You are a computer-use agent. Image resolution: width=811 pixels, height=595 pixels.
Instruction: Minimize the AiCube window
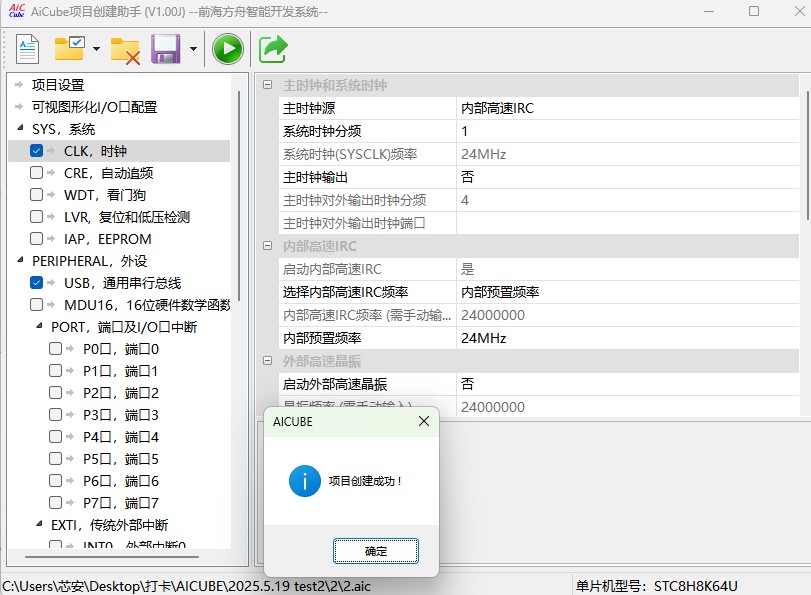point(709,11)
